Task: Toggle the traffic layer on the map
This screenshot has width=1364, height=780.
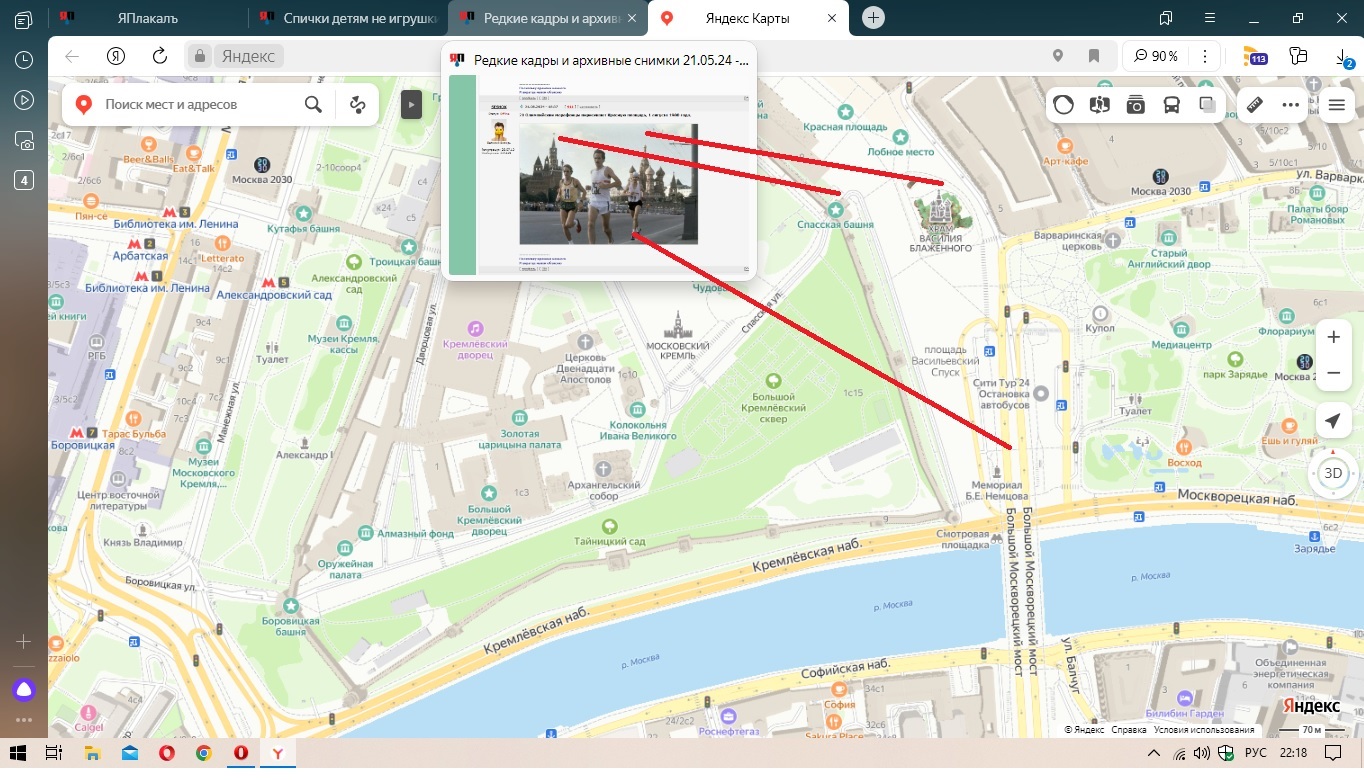Action: point(1063,104)
